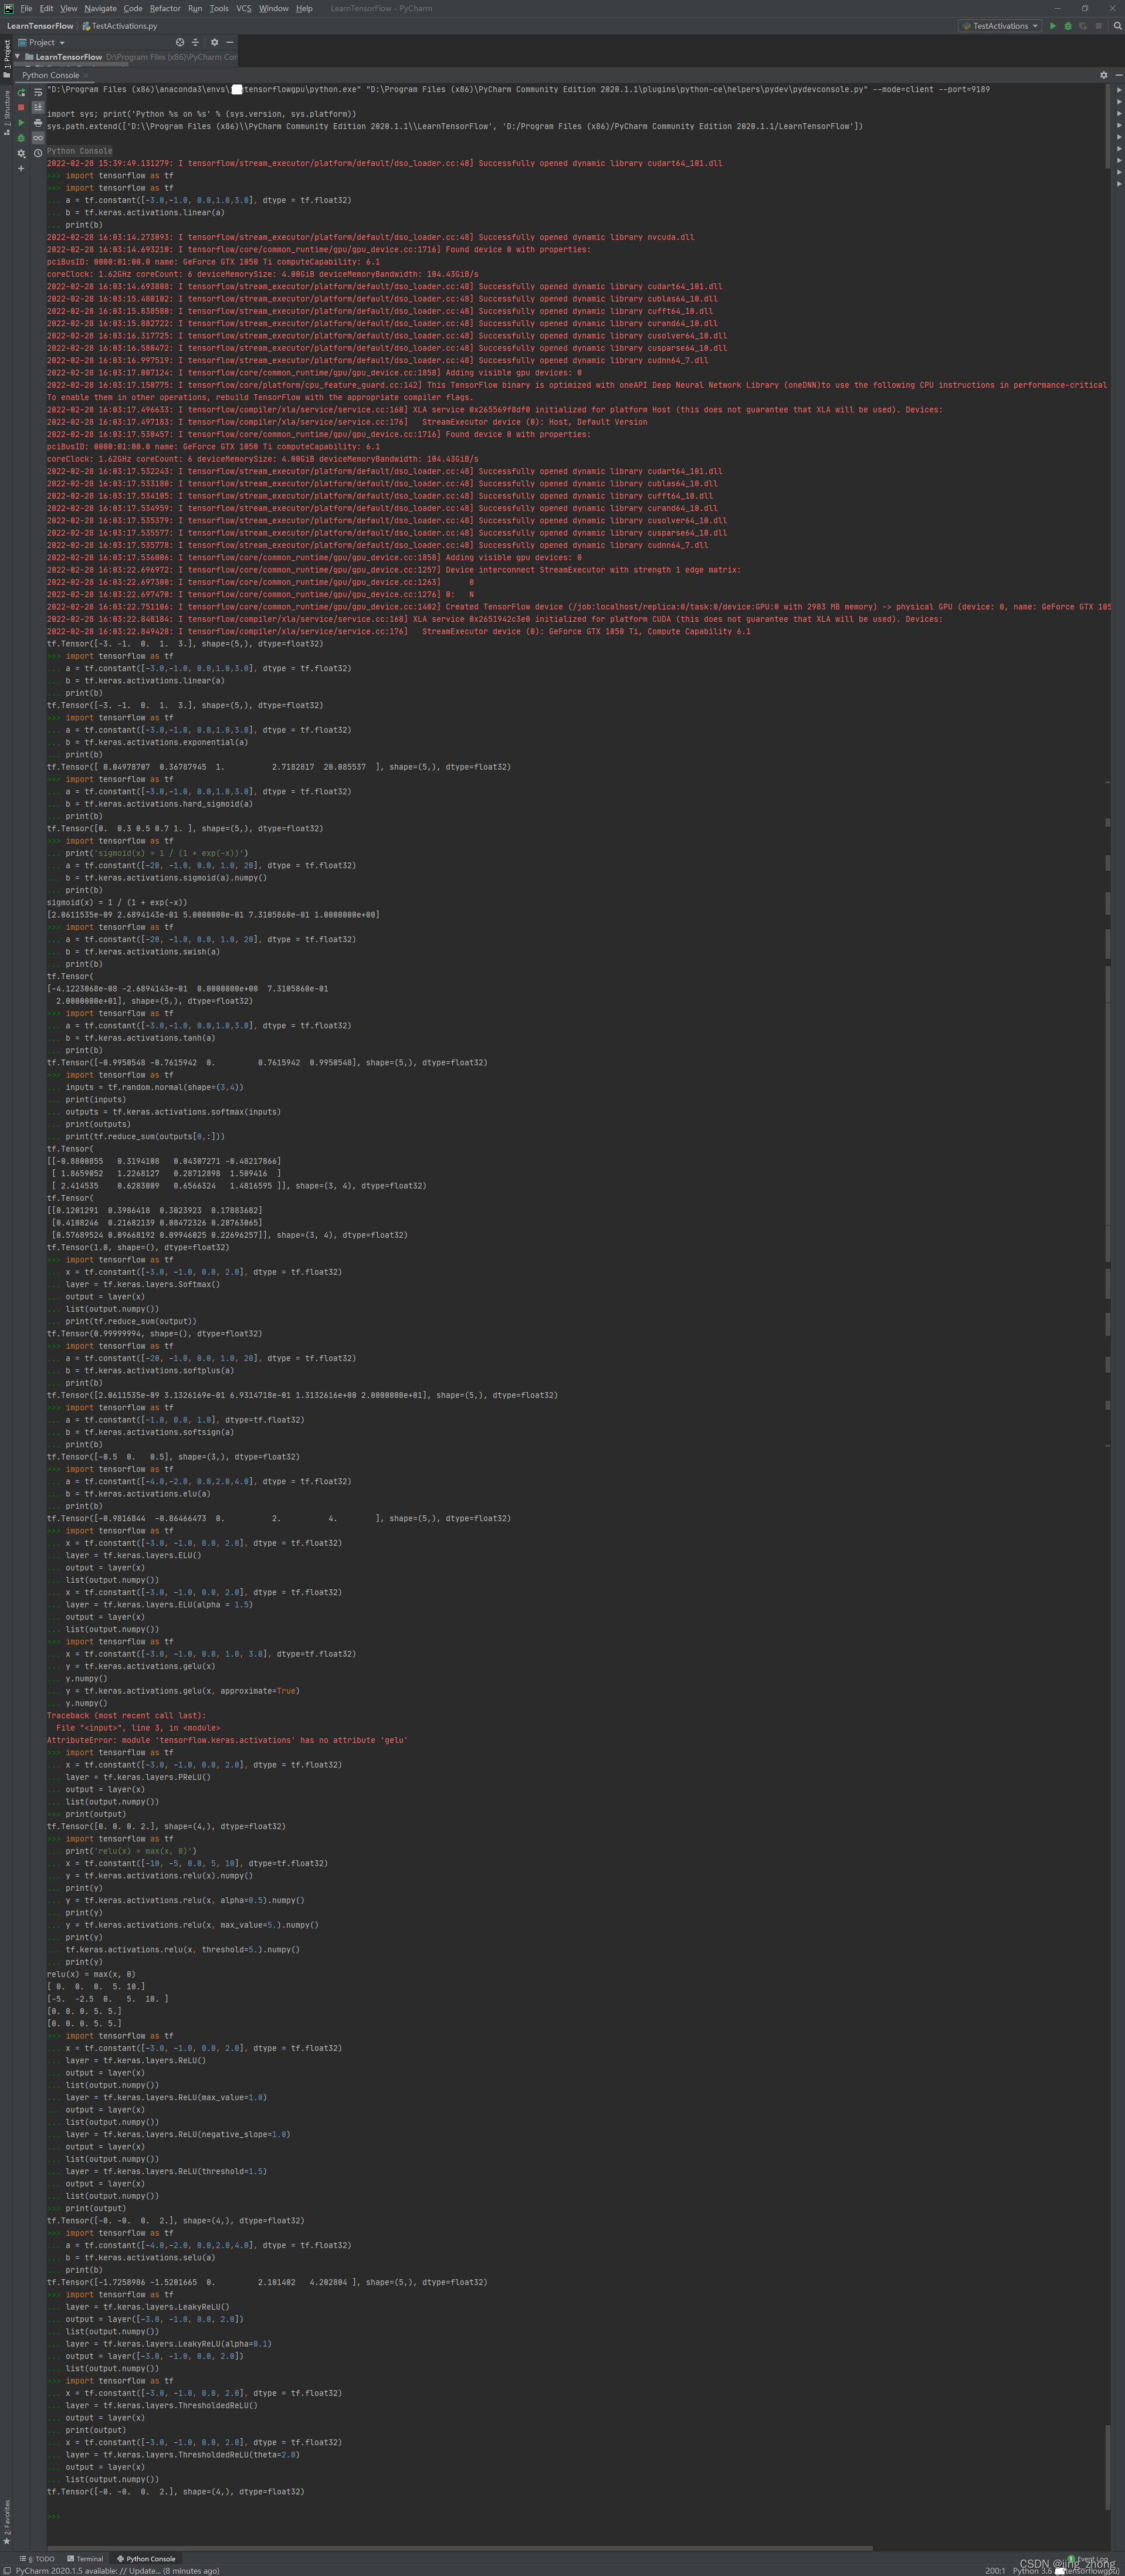The height and width of the screenshot is (2576, 1125).
Task: Run TestActivations with the green play button
Action: [x=1052, y=26]
